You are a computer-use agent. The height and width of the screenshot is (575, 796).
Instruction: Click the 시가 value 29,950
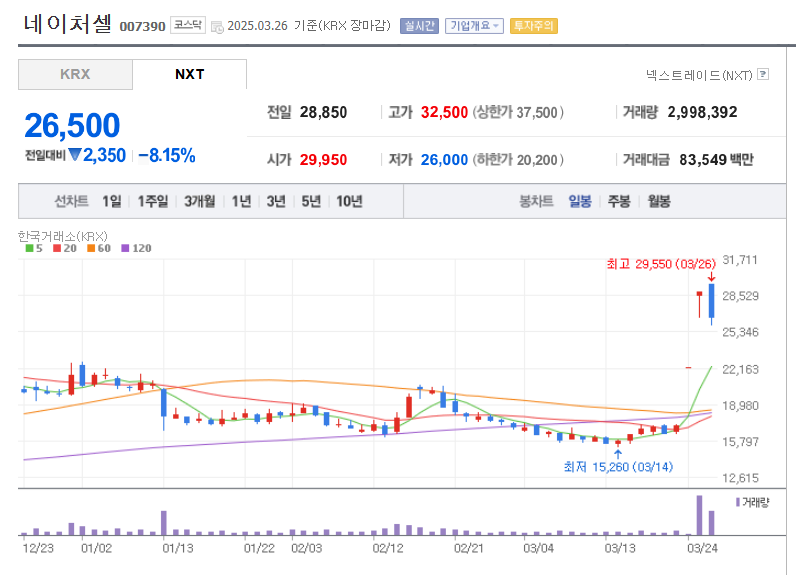[323, 160]
